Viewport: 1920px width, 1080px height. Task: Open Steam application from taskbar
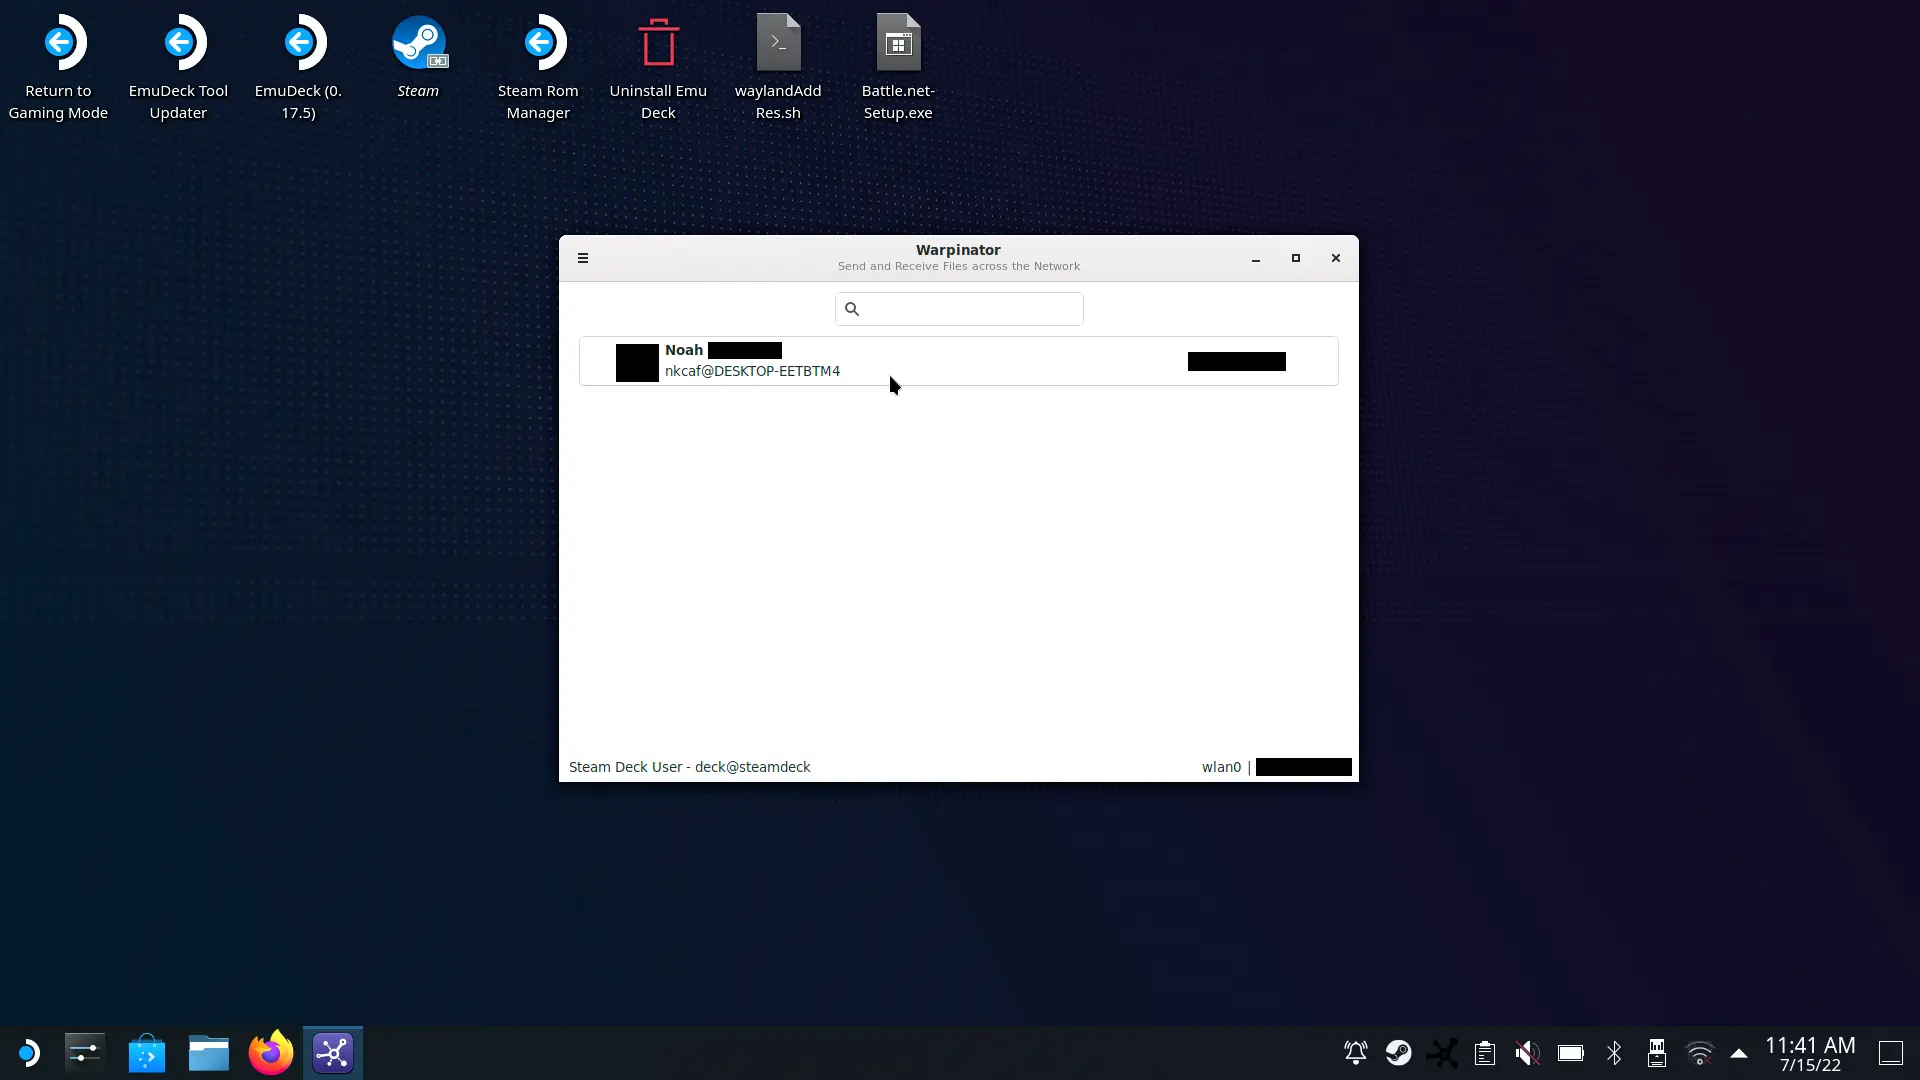tap(1398, 1052)
